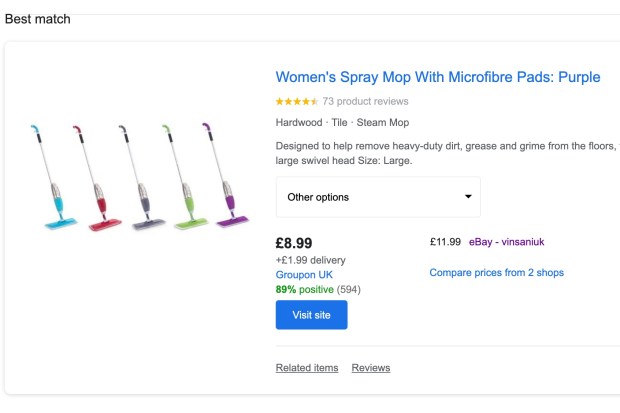Viewport: 620px width, 413px height.
Task: Click the gold star rating icons
Action: click(297, 102)
